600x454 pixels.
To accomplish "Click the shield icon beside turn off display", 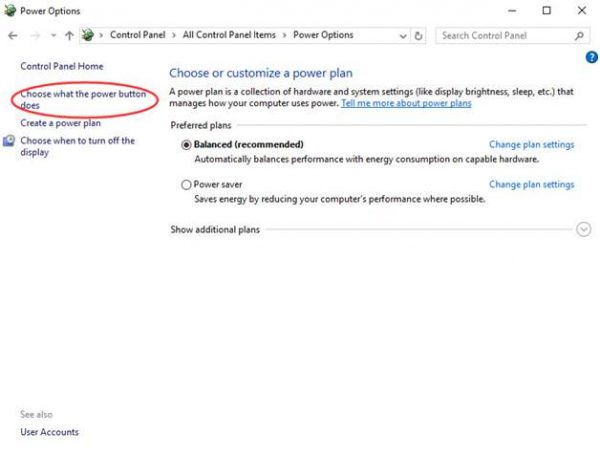I will coord(9,141).
